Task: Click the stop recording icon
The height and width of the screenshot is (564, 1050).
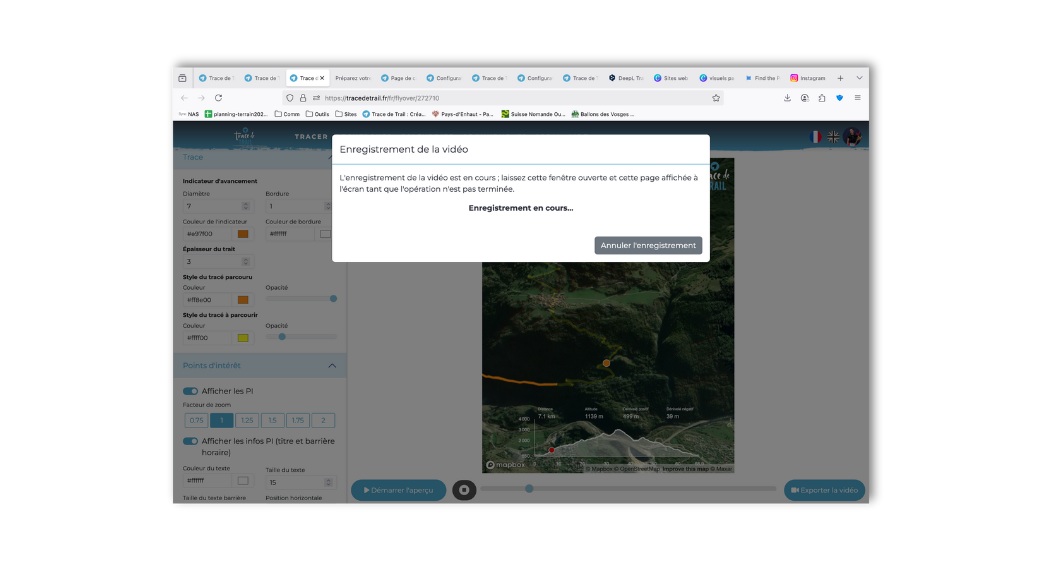Action: click(463, 490)
